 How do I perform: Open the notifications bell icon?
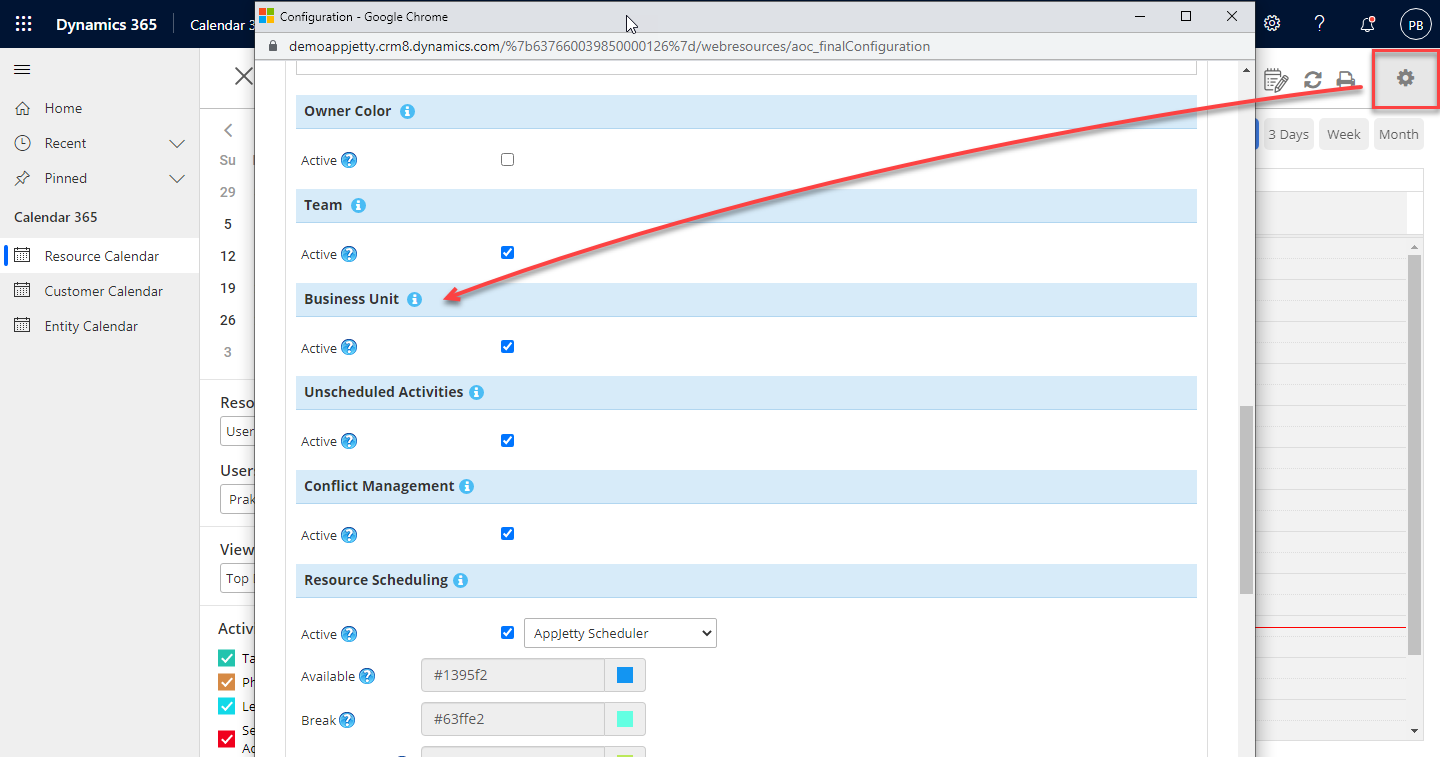[x=1368, y=24]
